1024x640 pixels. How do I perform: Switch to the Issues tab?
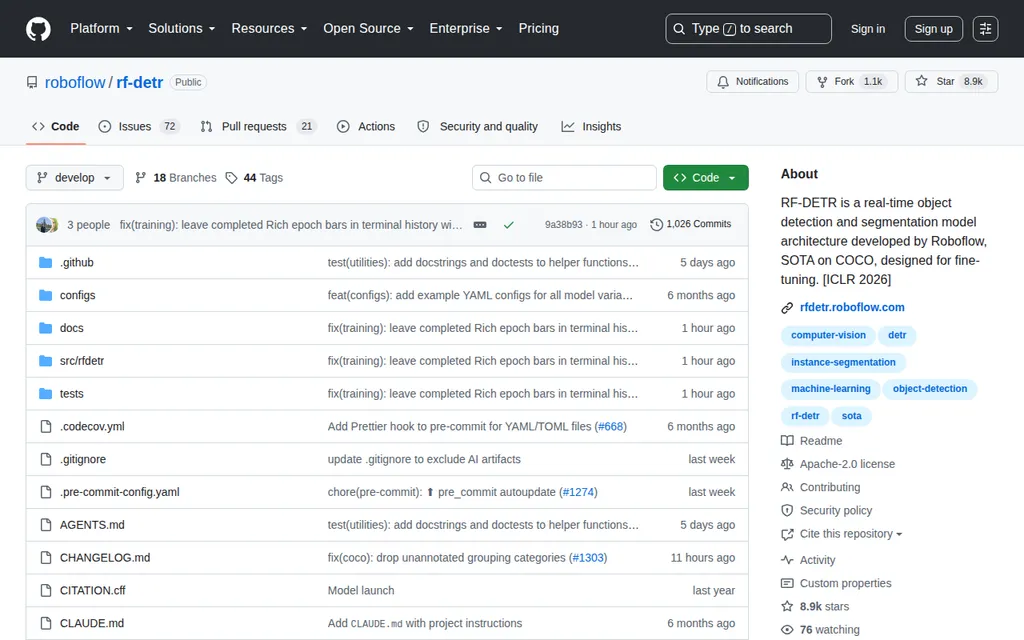(138, 127)
